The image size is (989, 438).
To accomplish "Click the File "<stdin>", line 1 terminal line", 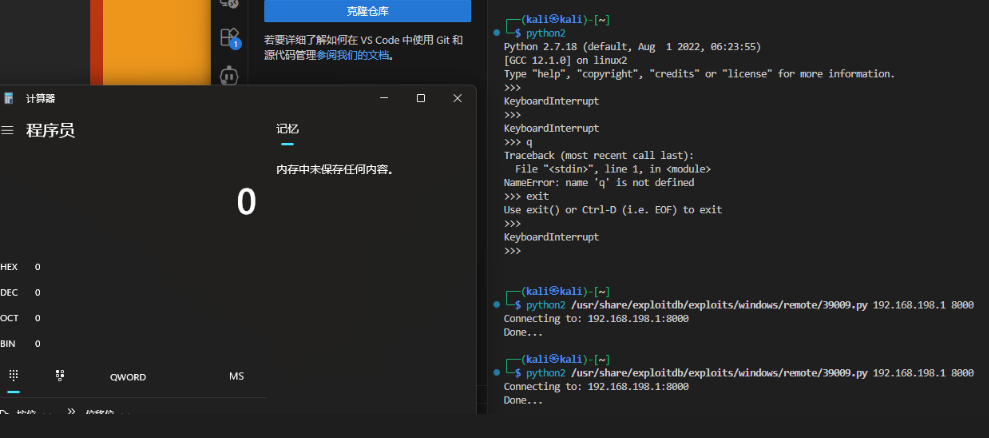I will tap(613, 169).
